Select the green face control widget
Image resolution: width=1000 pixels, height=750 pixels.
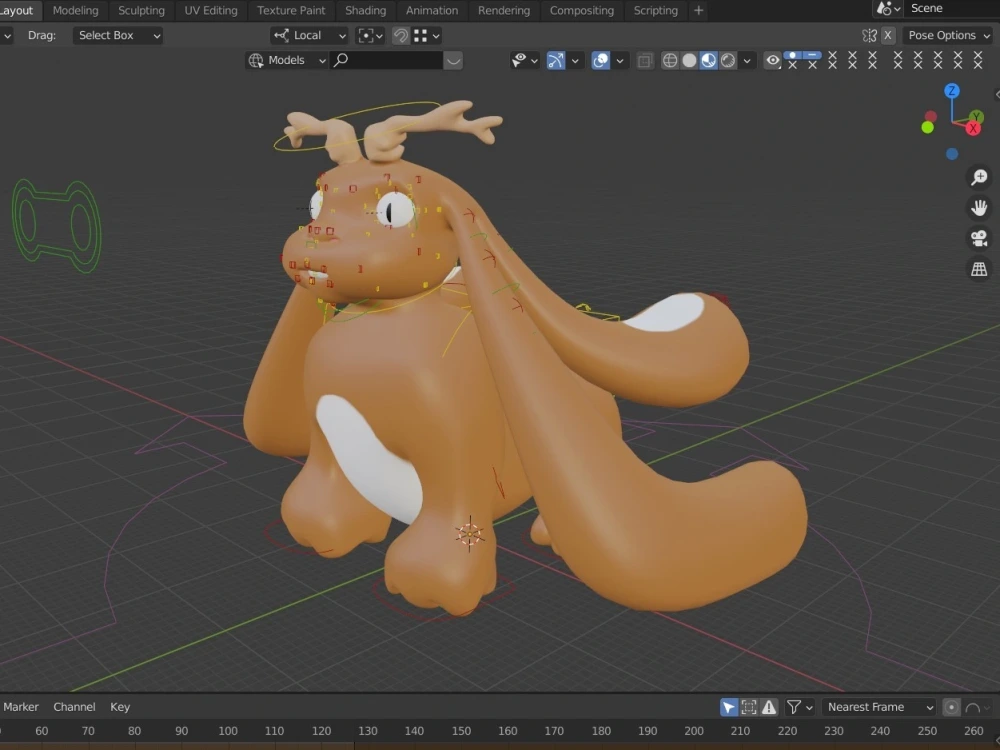[56, 226]
